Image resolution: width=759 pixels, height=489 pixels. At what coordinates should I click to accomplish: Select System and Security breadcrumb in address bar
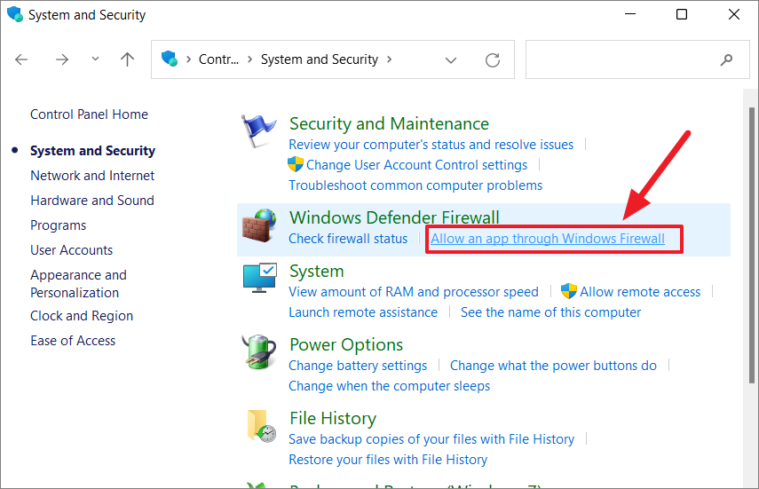(x=319, y=59)
